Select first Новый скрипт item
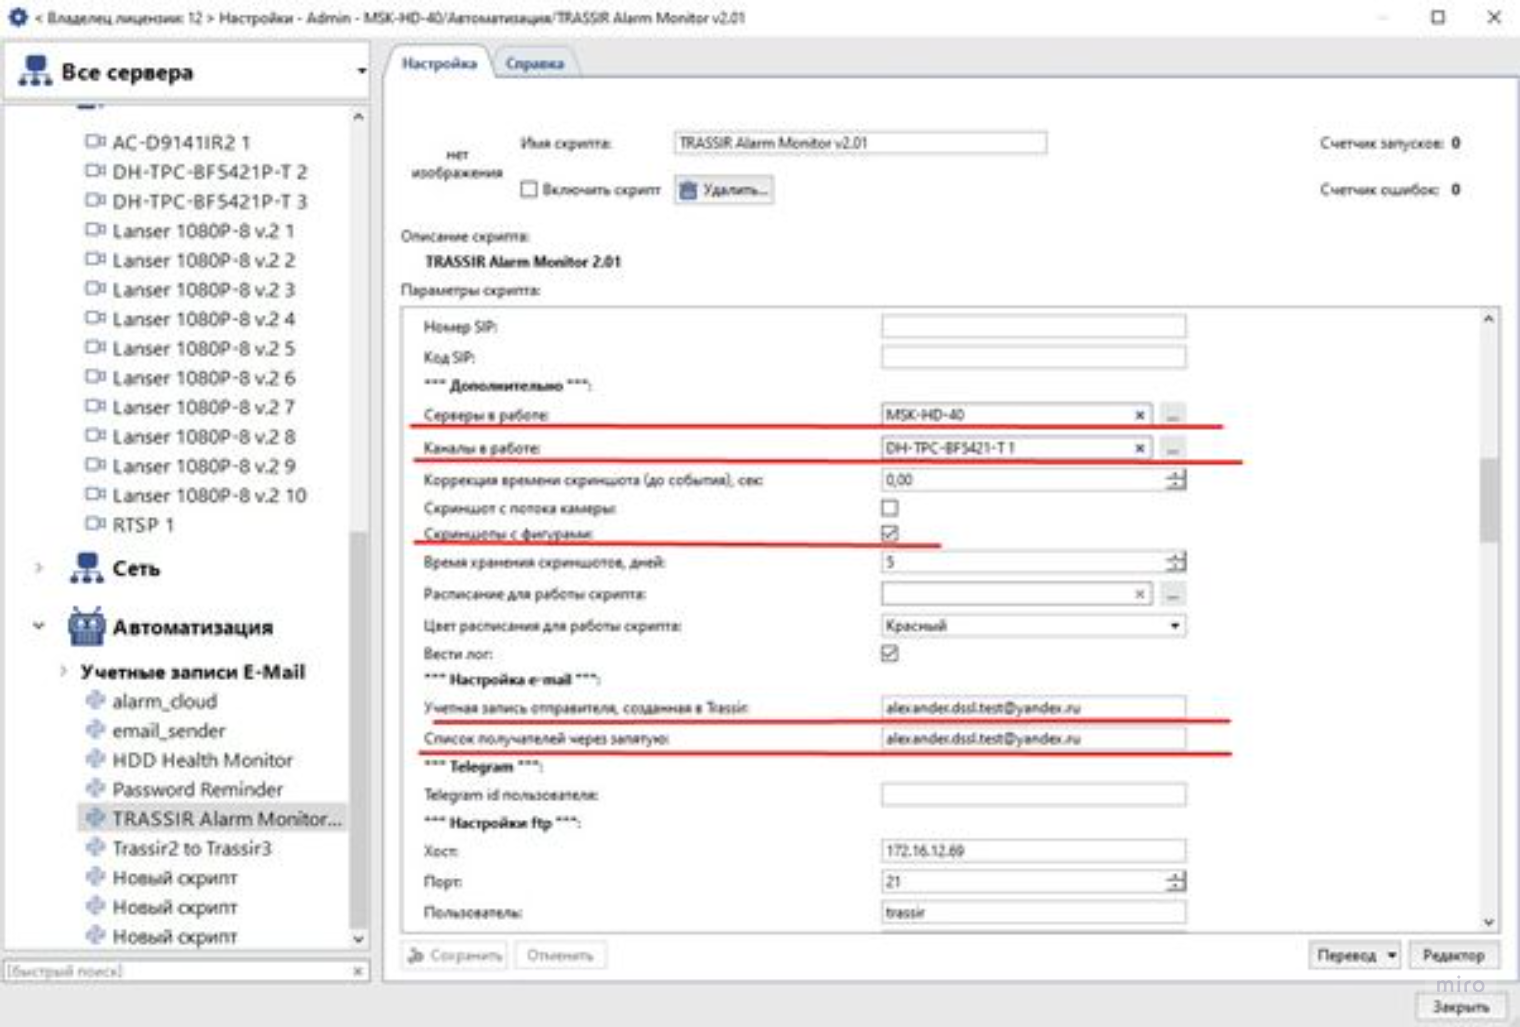This screenshot has height=1027, width=1520. click(174, 877)
